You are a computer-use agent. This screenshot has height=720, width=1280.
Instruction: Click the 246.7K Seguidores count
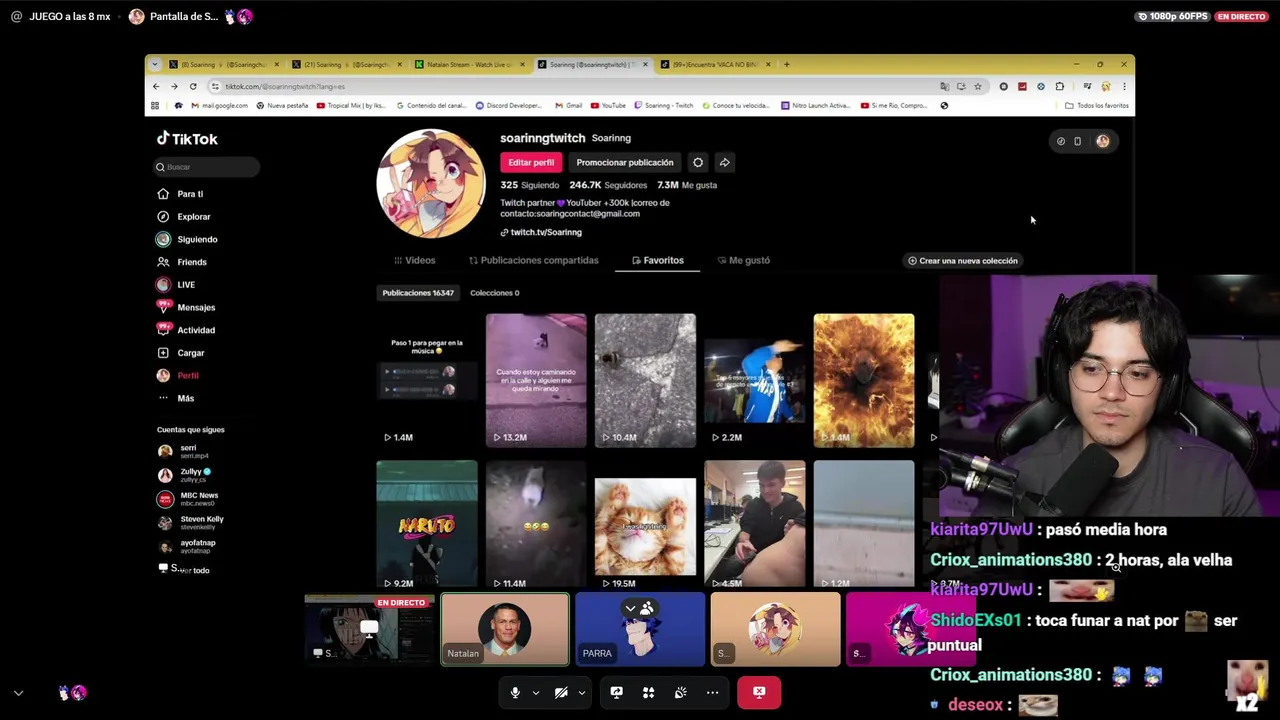coord(608,185)
